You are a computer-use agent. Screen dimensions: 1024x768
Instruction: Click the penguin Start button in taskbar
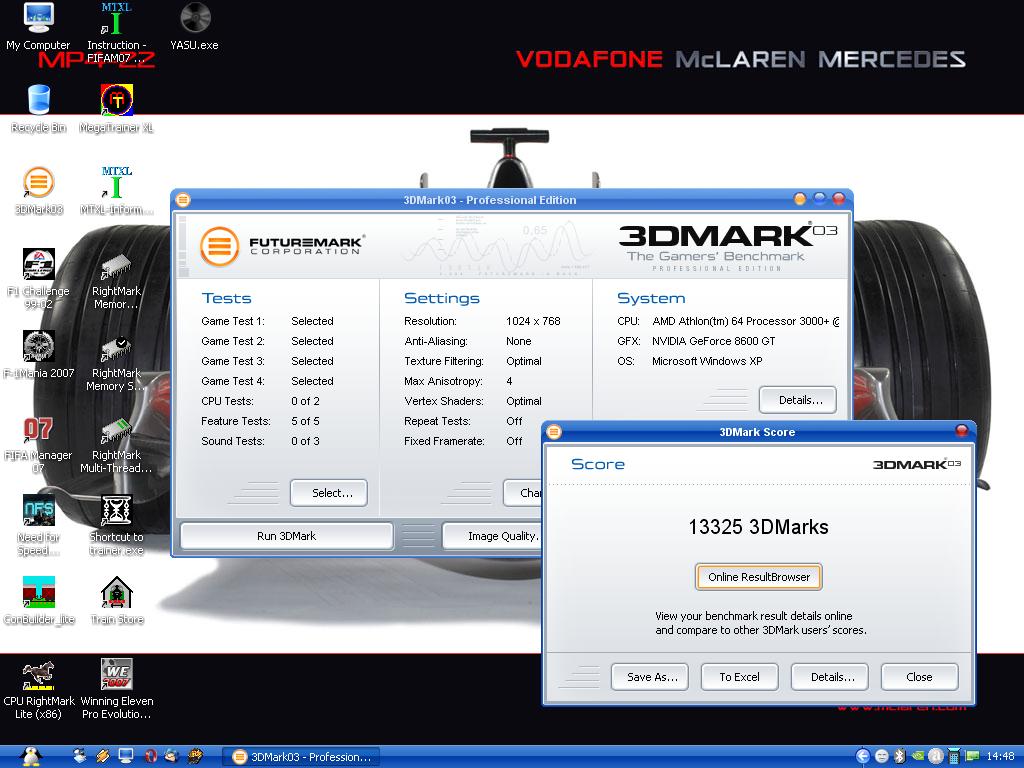31,756
